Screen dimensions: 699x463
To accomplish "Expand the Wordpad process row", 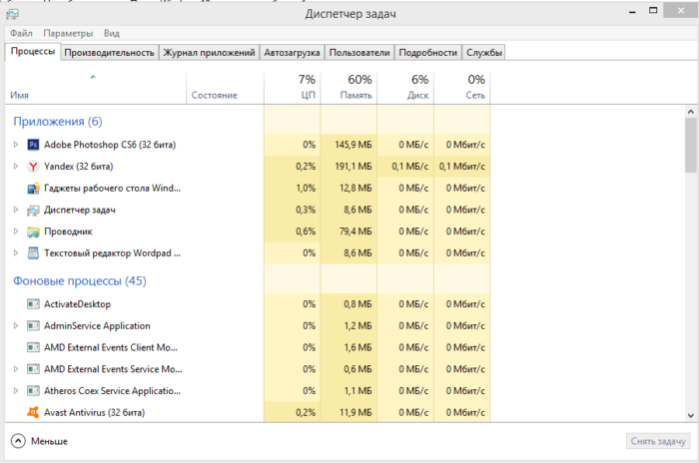I will click(x=16, y=253).
